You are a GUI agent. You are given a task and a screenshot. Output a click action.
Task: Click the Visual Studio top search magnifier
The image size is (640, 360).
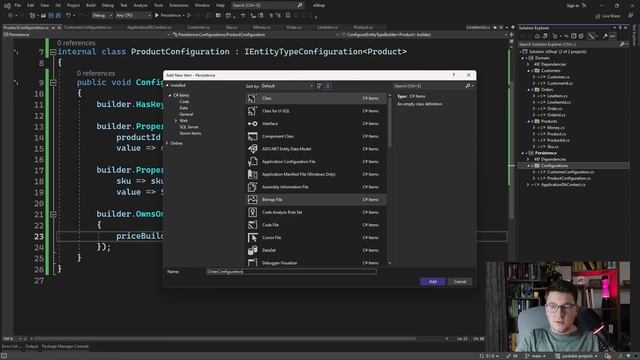click(x=300, y=5)
